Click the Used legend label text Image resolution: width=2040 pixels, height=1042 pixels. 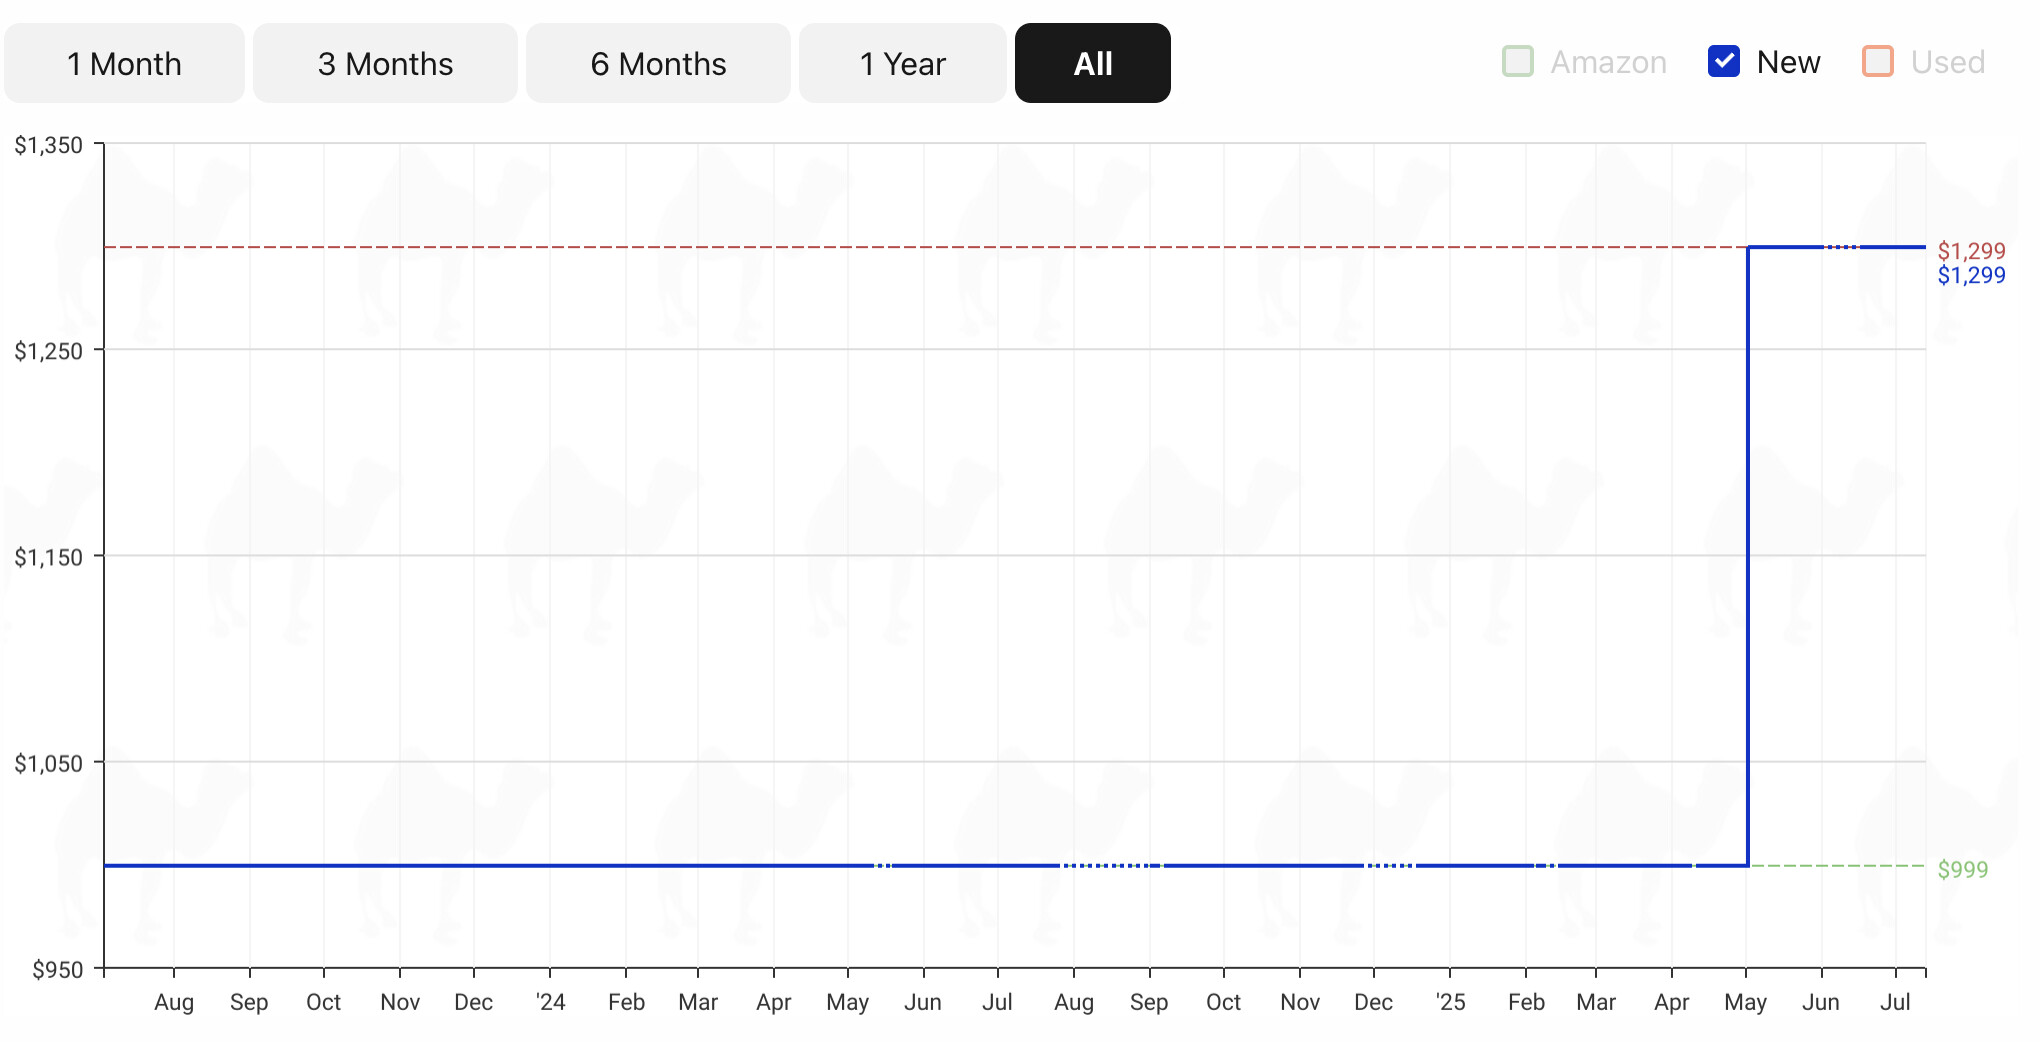point(1947,62)
